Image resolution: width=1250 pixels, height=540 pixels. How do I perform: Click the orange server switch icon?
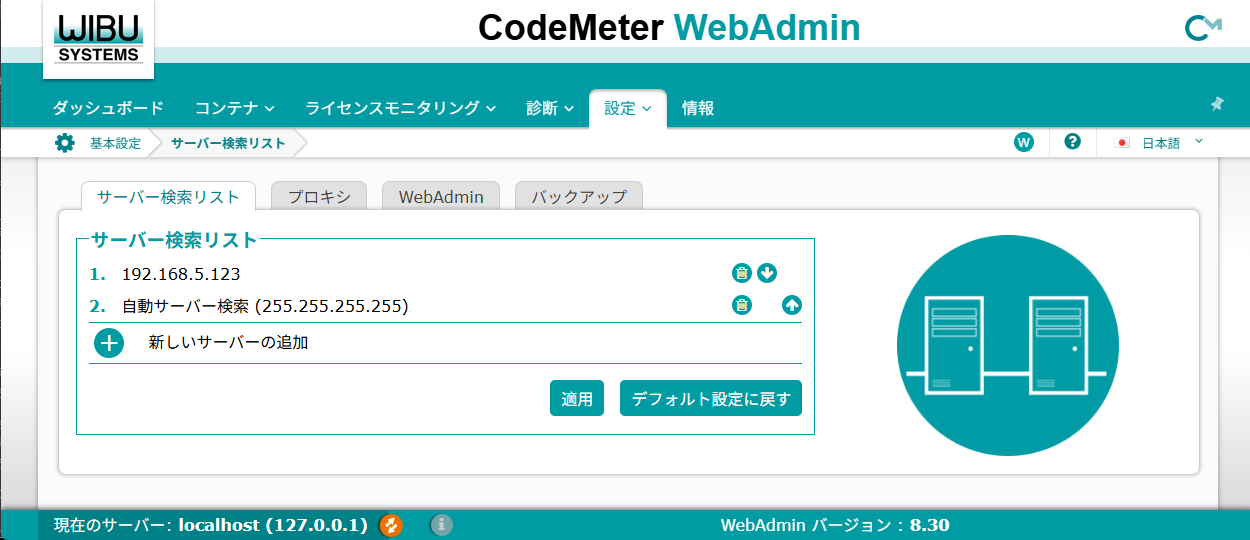[x=391, y=525]
